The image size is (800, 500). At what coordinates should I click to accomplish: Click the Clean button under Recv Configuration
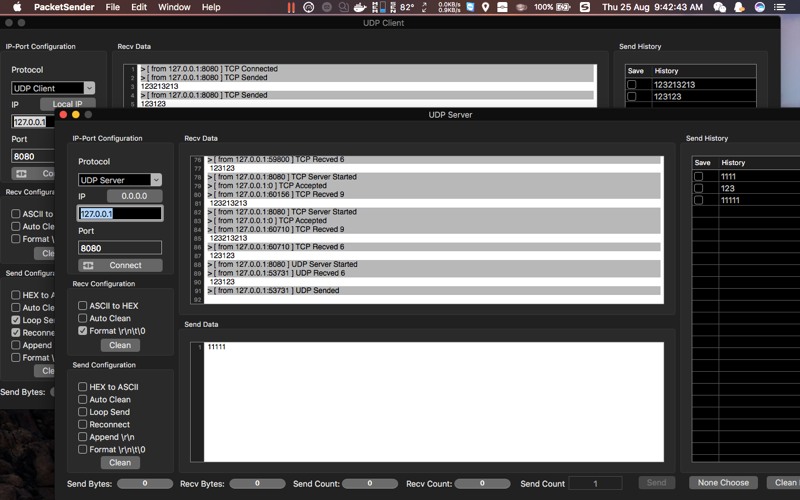coord(120,345)
